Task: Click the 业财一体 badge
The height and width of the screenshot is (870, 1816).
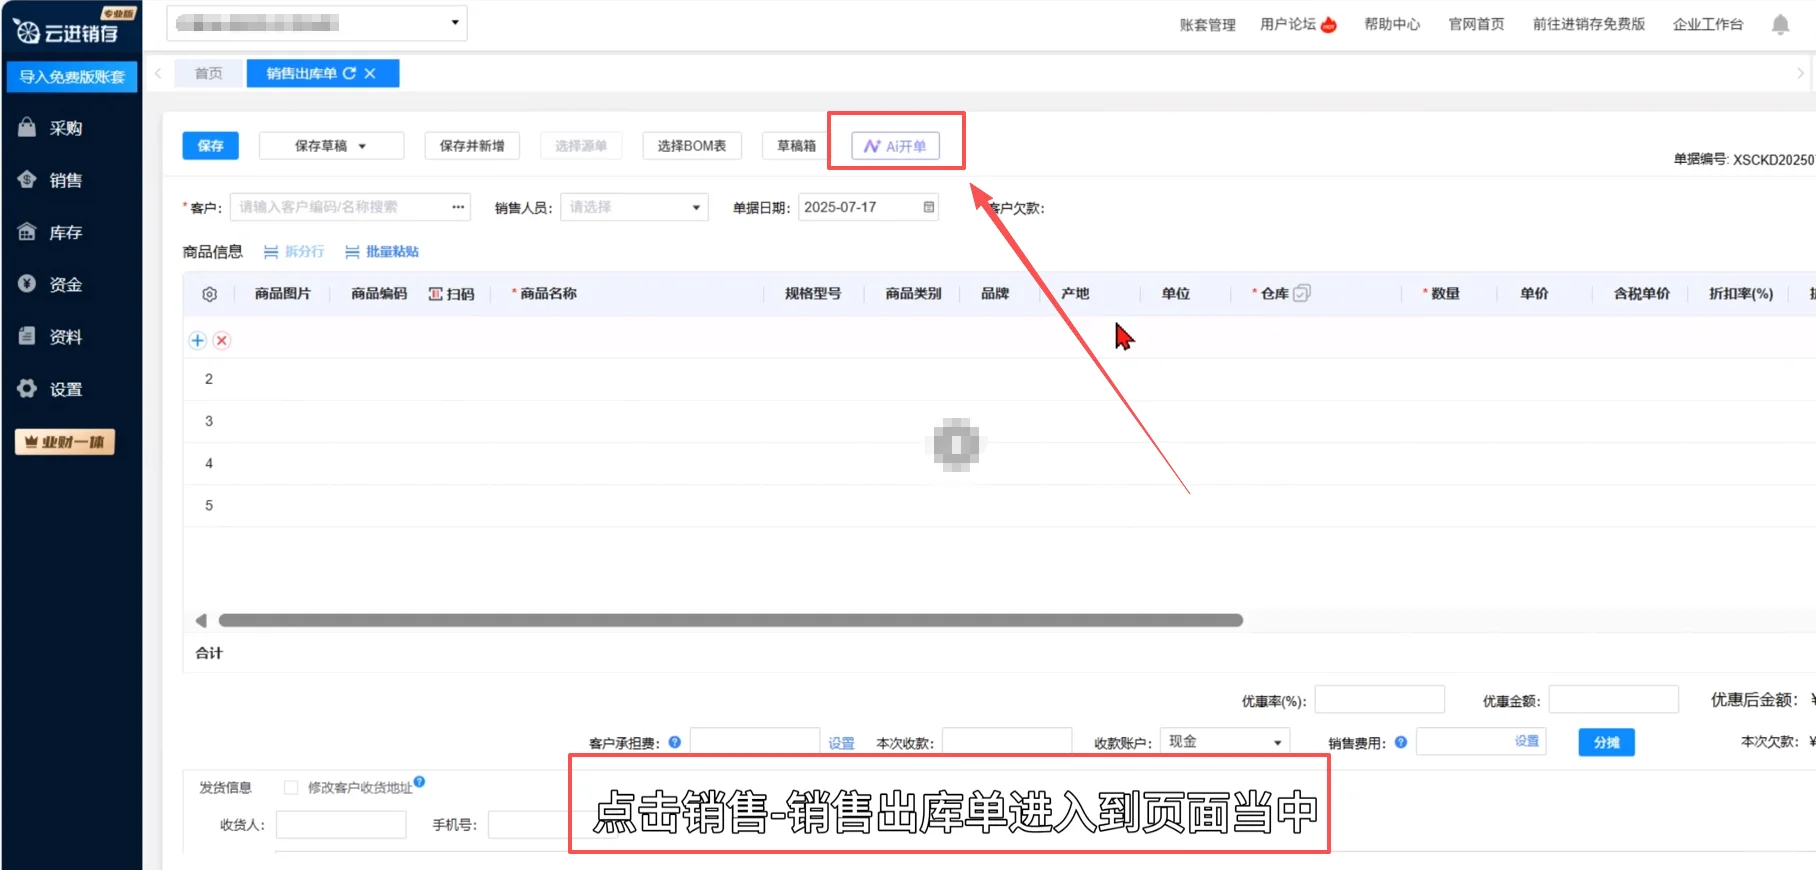Action: coord(65,442)
